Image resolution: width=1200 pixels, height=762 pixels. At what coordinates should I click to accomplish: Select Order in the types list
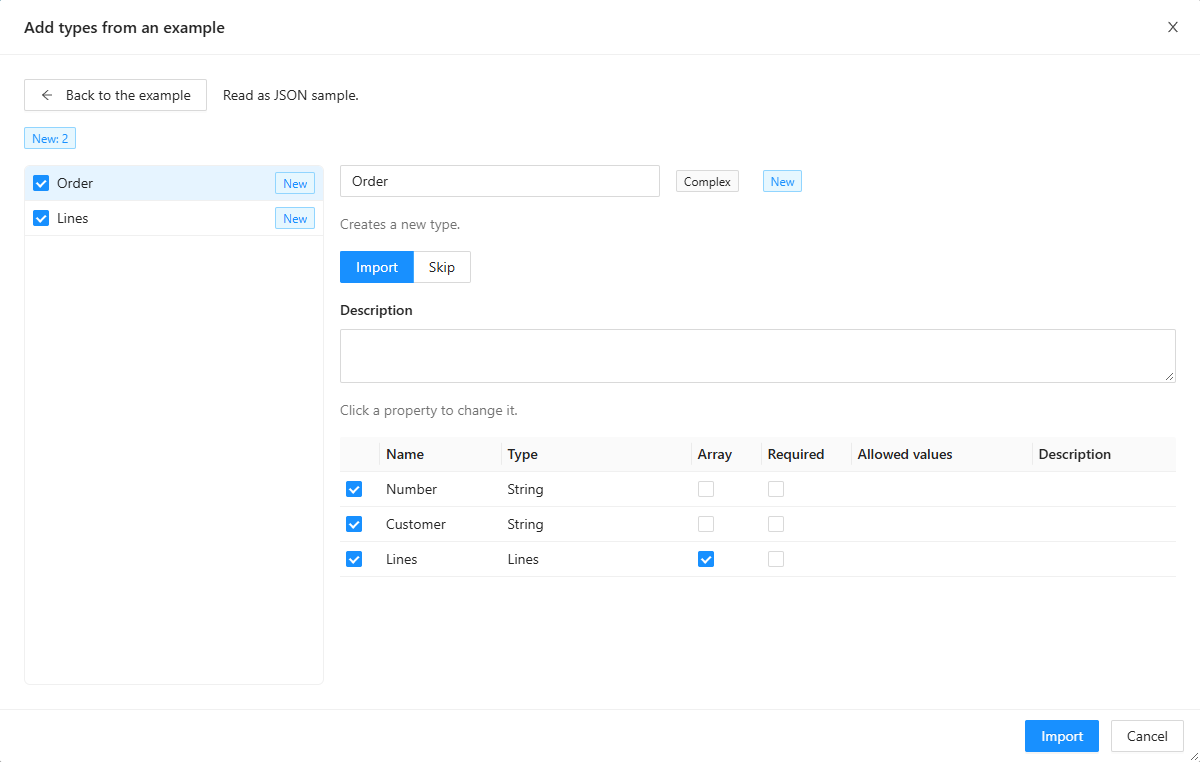(174, 183)
